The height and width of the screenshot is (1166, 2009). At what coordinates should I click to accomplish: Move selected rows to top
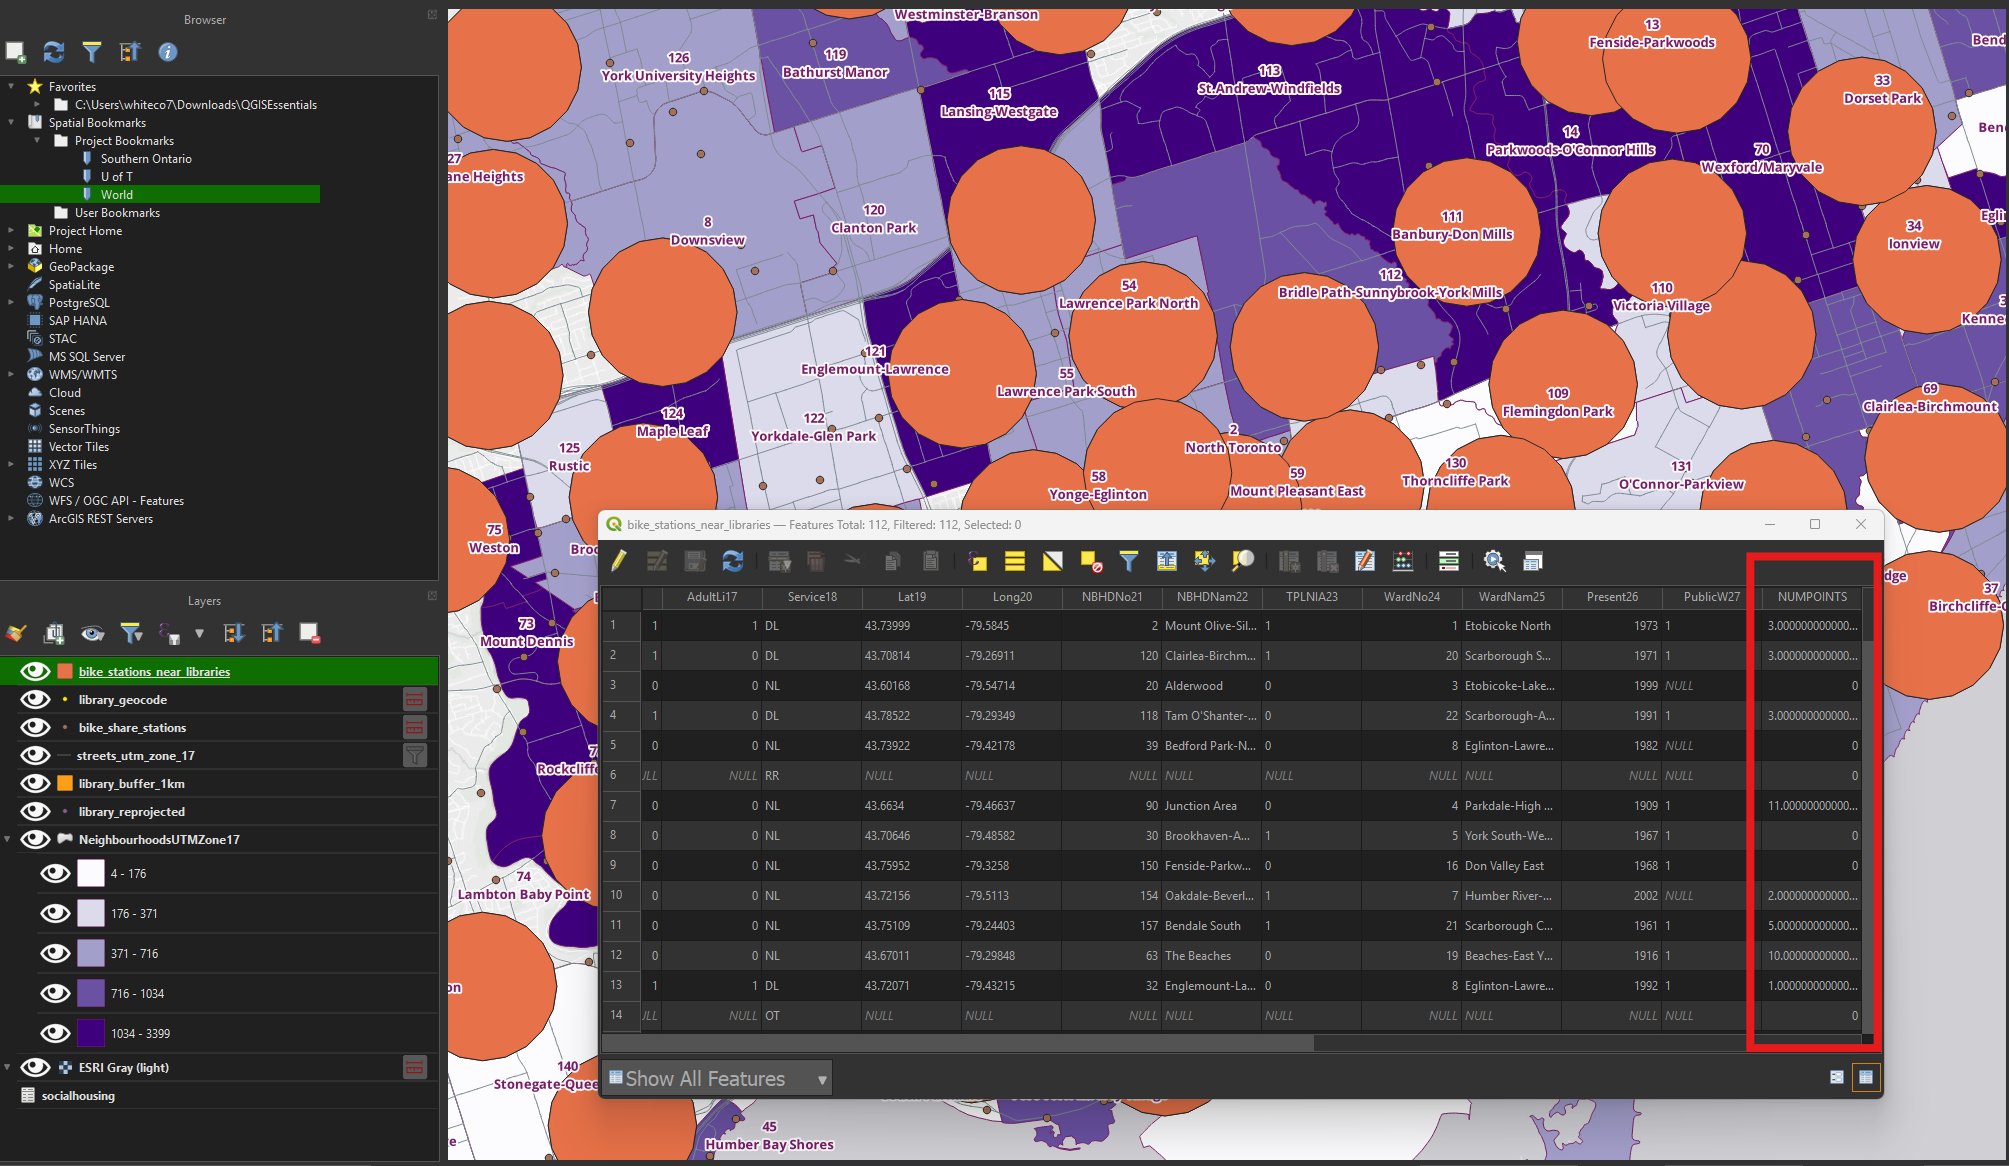1167,561
